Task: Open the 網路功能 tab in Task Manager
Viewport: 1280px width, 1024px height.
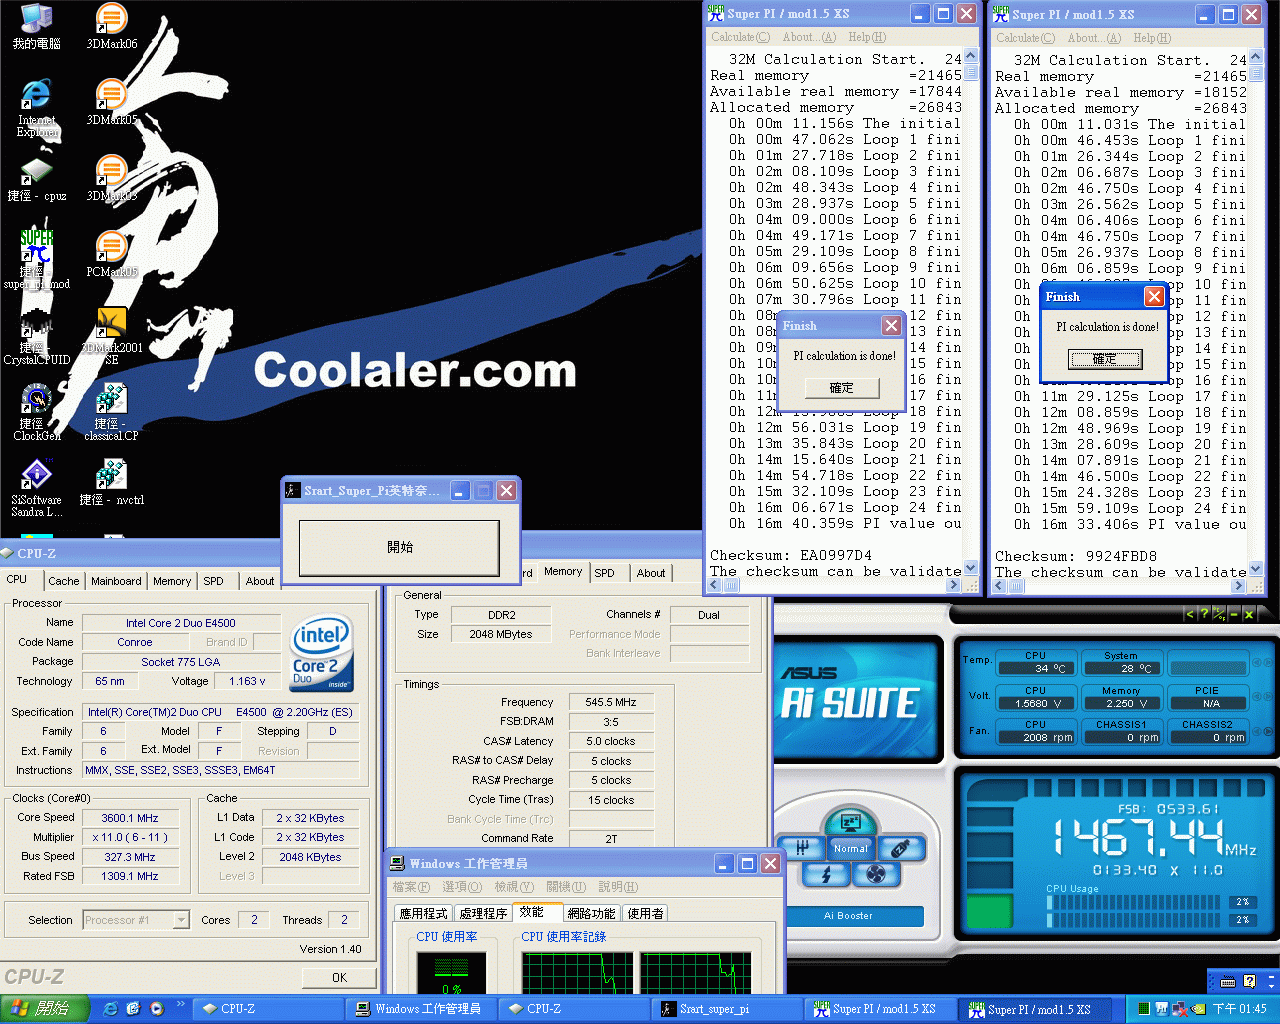Action: coord(591,913)
